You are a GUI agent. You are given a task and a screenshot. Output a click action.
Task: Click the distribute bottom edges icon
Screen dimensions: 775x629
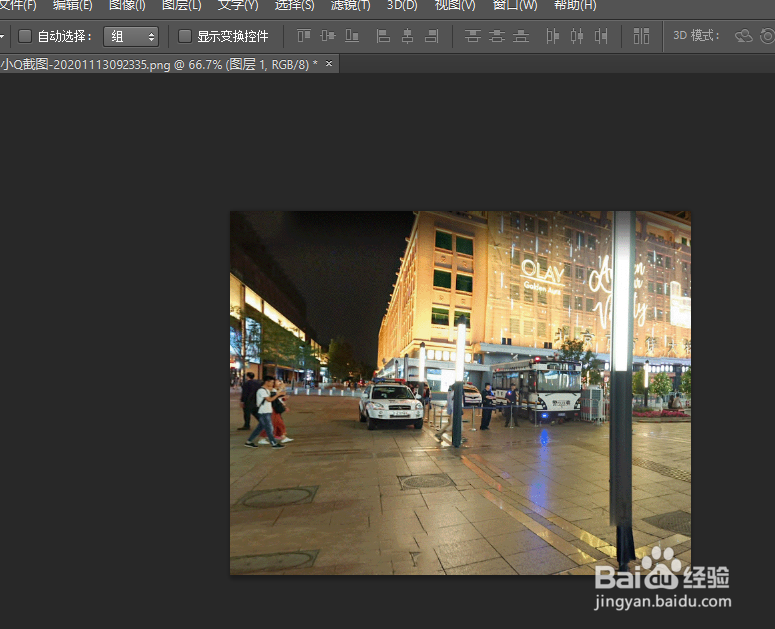(x=520, y=36)
